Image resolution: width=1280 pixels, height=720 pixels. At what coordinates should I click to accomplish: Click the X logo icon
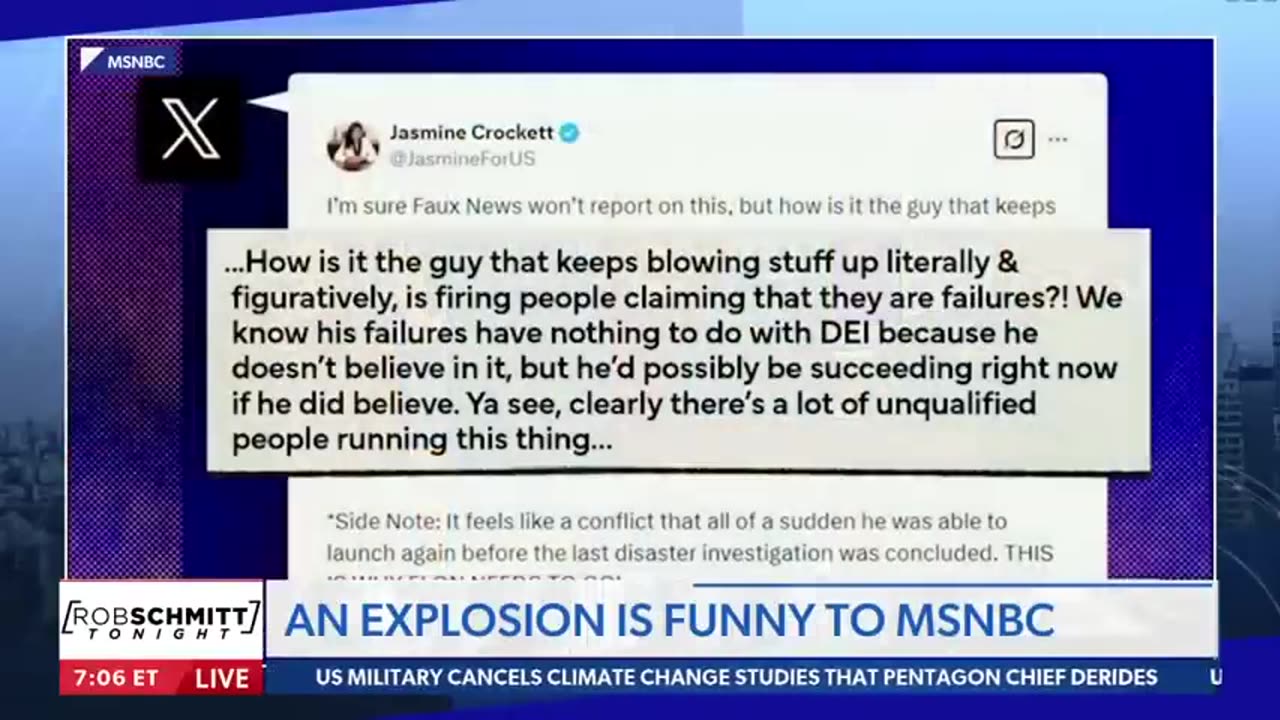190,129
